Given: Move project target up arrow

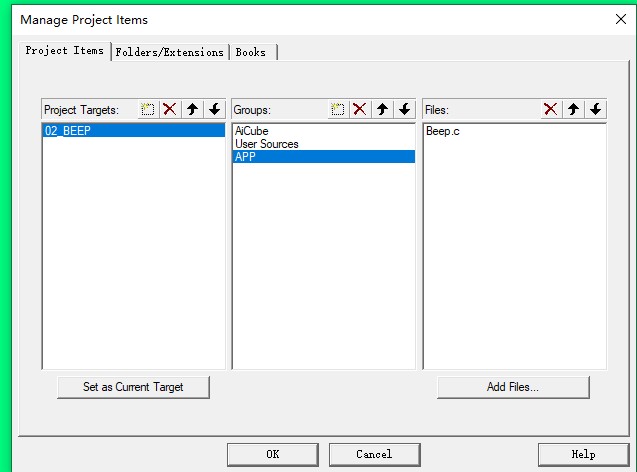Looking at the screenshot, I should point(192,110).
